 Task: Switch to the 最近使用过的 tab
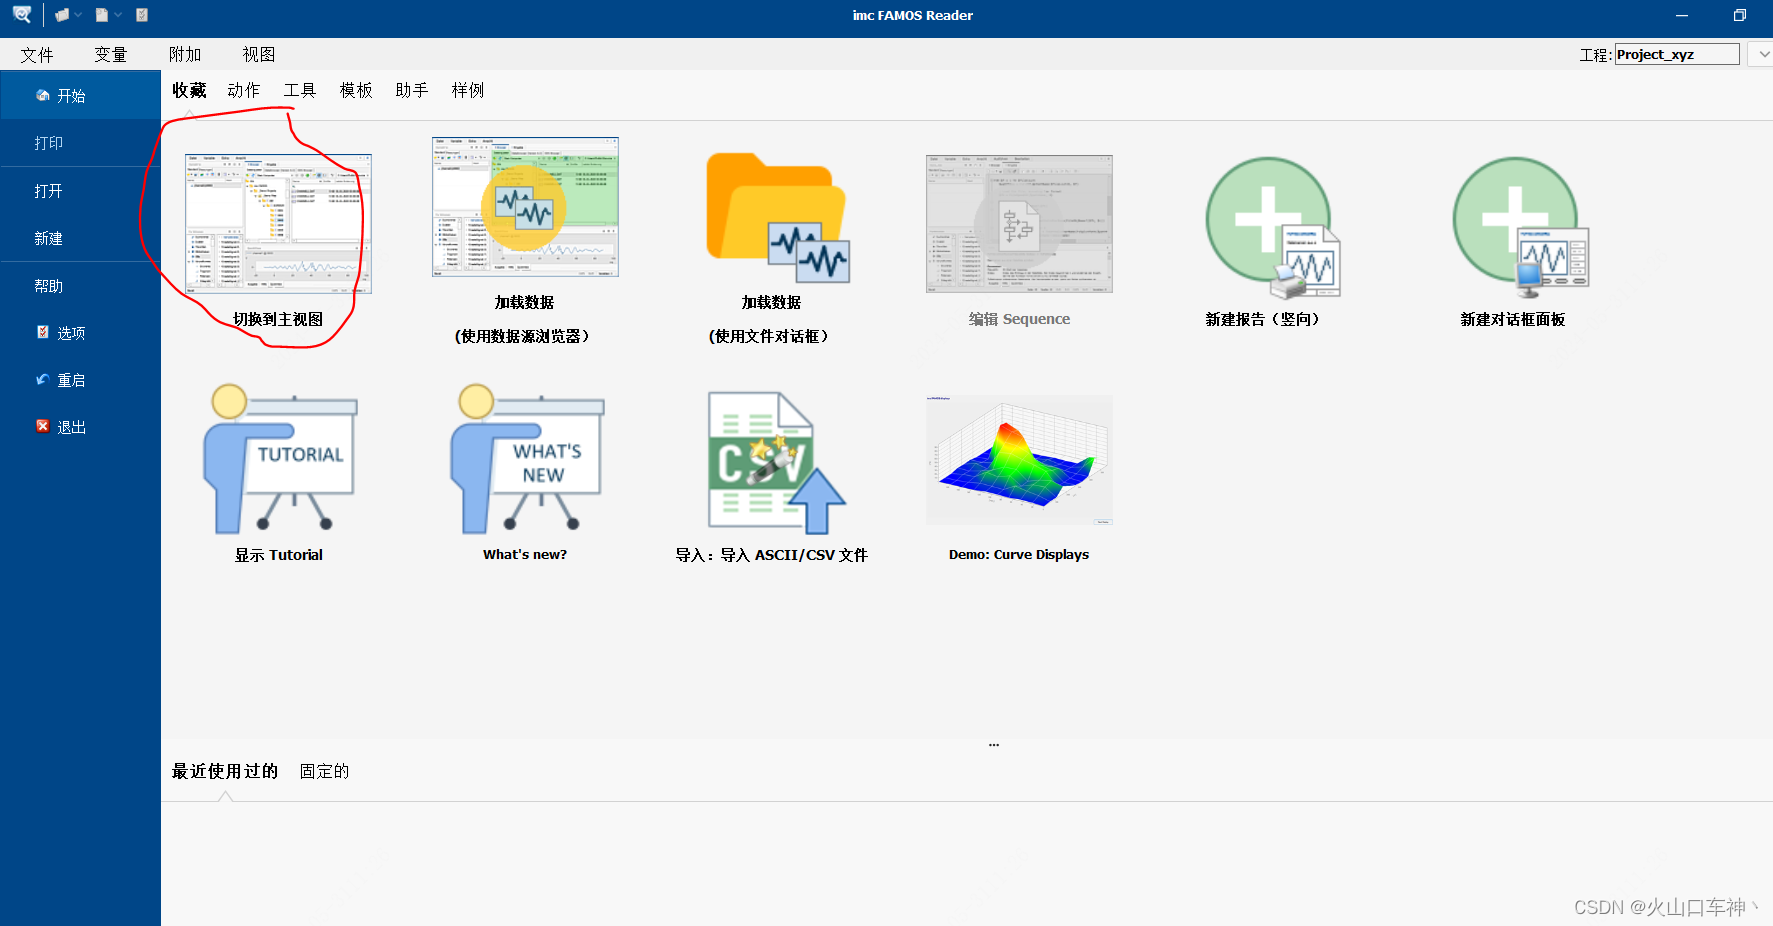coord(225,771)
